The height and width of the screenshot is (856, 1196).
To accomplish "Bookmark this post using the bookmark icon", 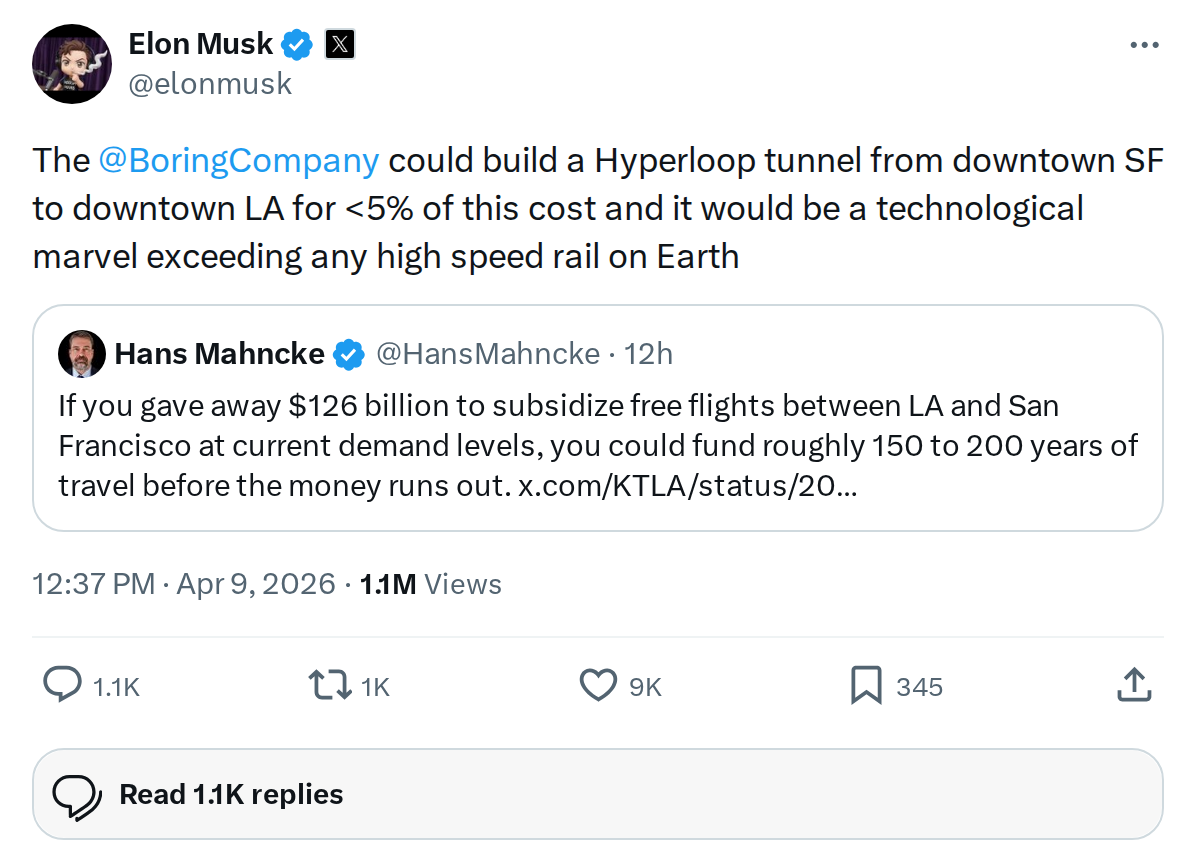I will (x=868, y=686).
